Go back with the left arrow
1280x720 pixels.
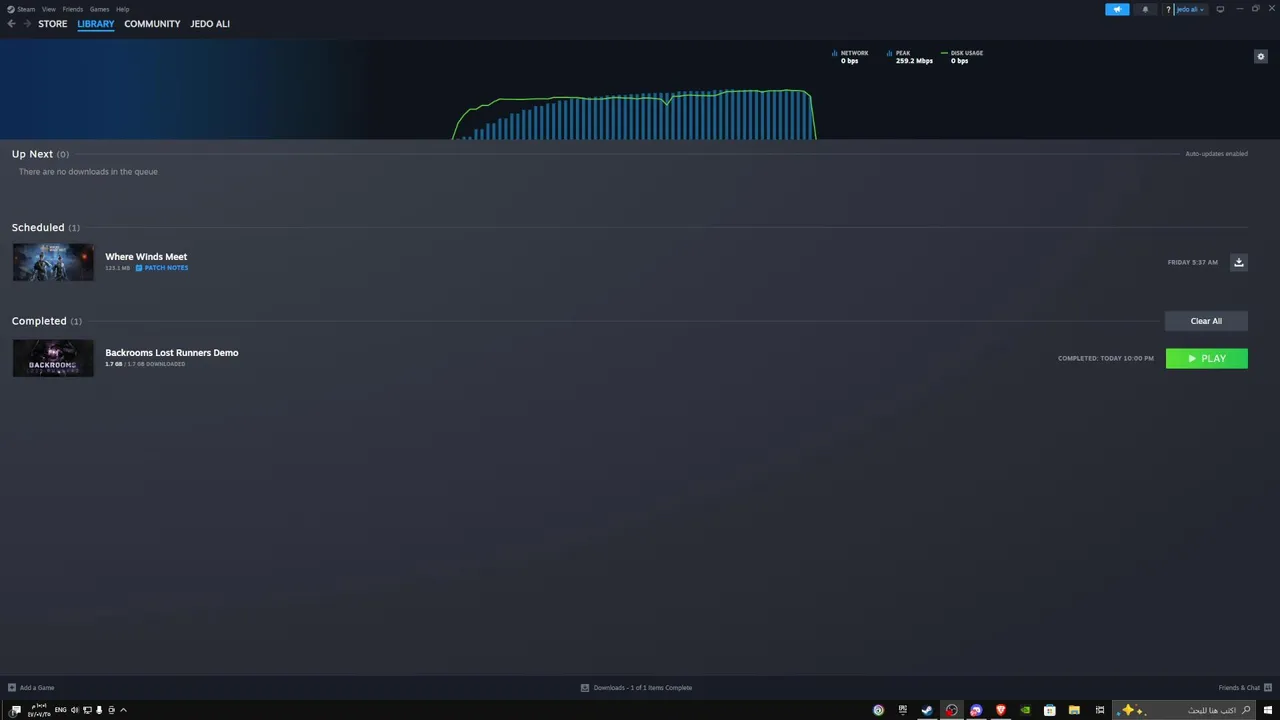(11, 24)
